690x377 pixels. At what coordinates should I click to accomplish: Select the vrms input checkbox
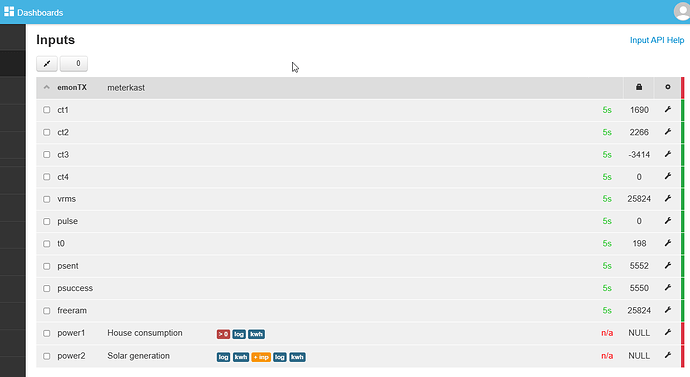(x=47, y=199)
